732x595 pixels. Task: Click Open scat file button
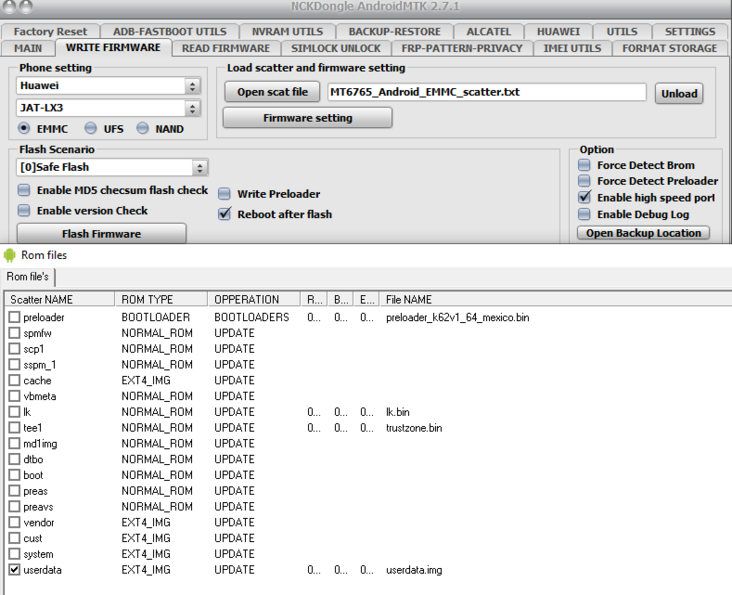[272, 92]
